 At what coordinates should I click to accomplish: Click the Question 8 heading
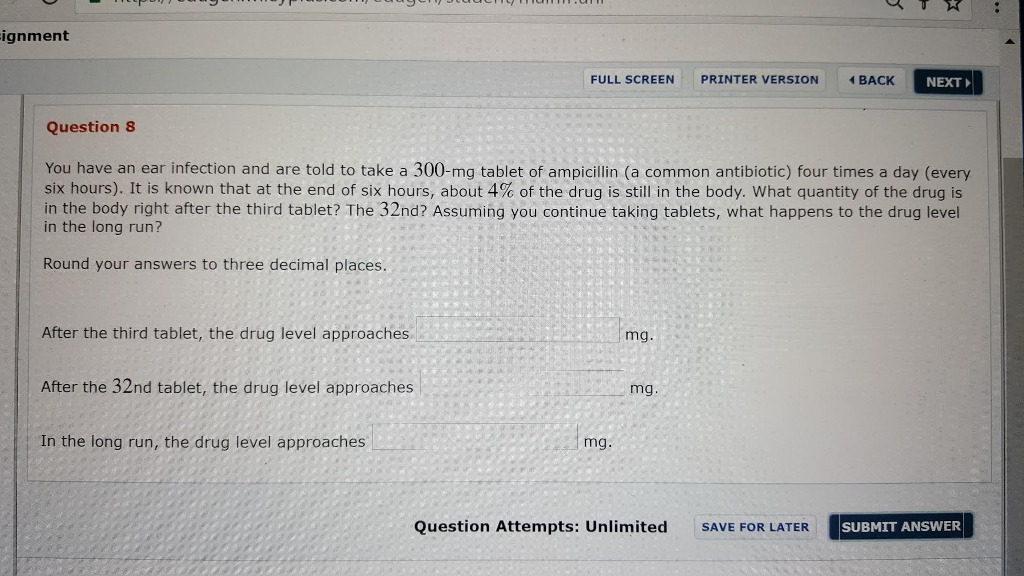coord(91,127)
